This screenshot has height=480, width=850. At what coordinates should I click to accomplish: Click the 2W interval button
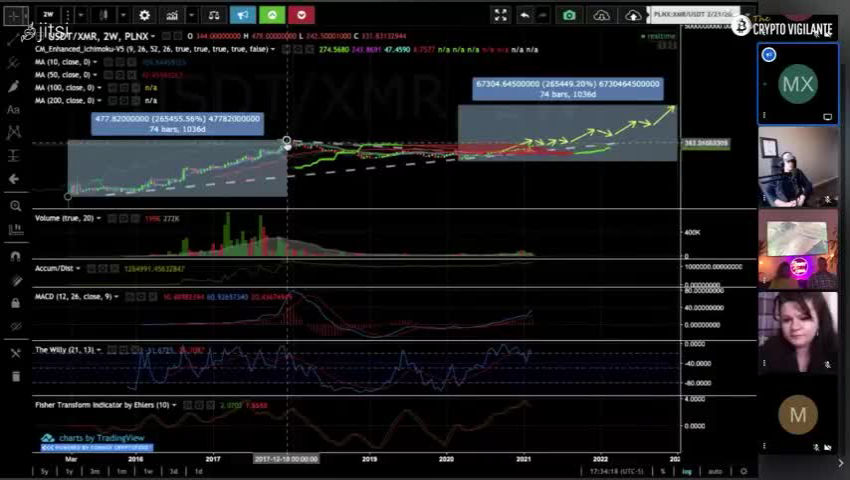(x=48, y=15)
